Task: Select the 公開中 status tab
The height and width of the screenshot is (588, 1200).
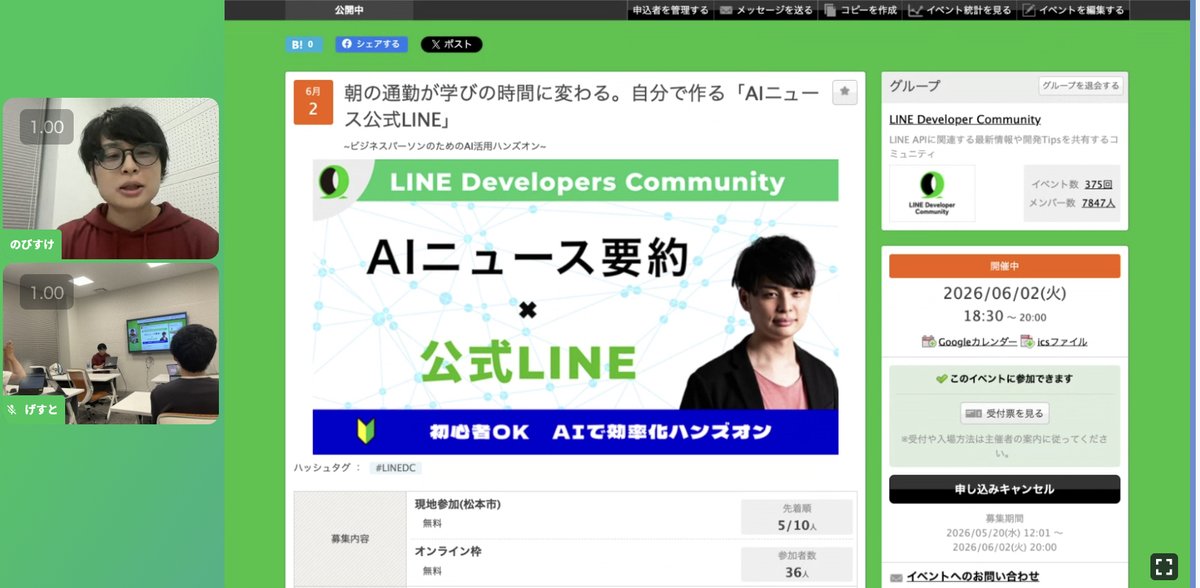Action: pos(350,10)
